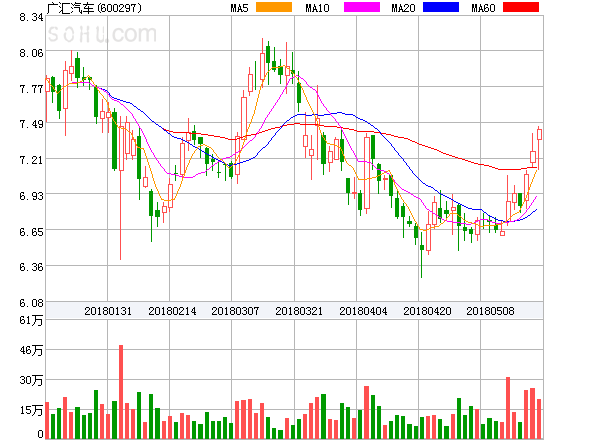Click the 46万 volume axis label

point(31,350)
